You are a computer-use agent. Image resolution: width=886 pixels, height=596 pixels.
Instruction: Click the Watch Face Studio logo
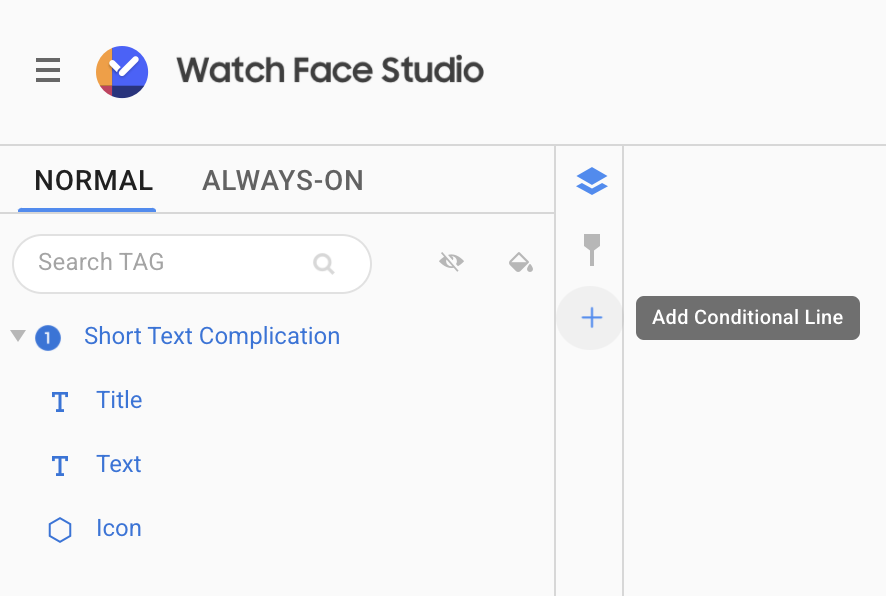pos(122,72)
